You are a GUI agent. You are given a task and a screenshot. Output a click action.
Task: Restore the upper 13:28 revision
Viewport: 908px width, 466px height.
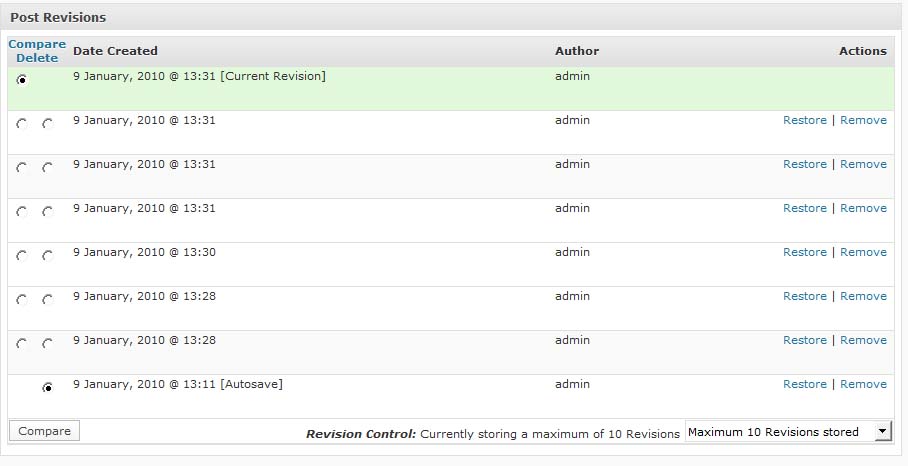pyautogui.click(x=804, y=296)
